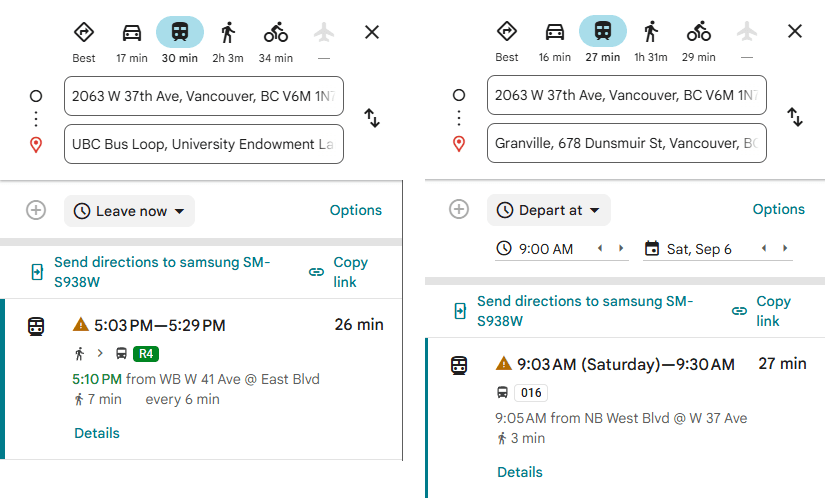Open Options in the left directions panel
Image resolution: width=825 pixels, height=498 pixels.
[356, 210]
